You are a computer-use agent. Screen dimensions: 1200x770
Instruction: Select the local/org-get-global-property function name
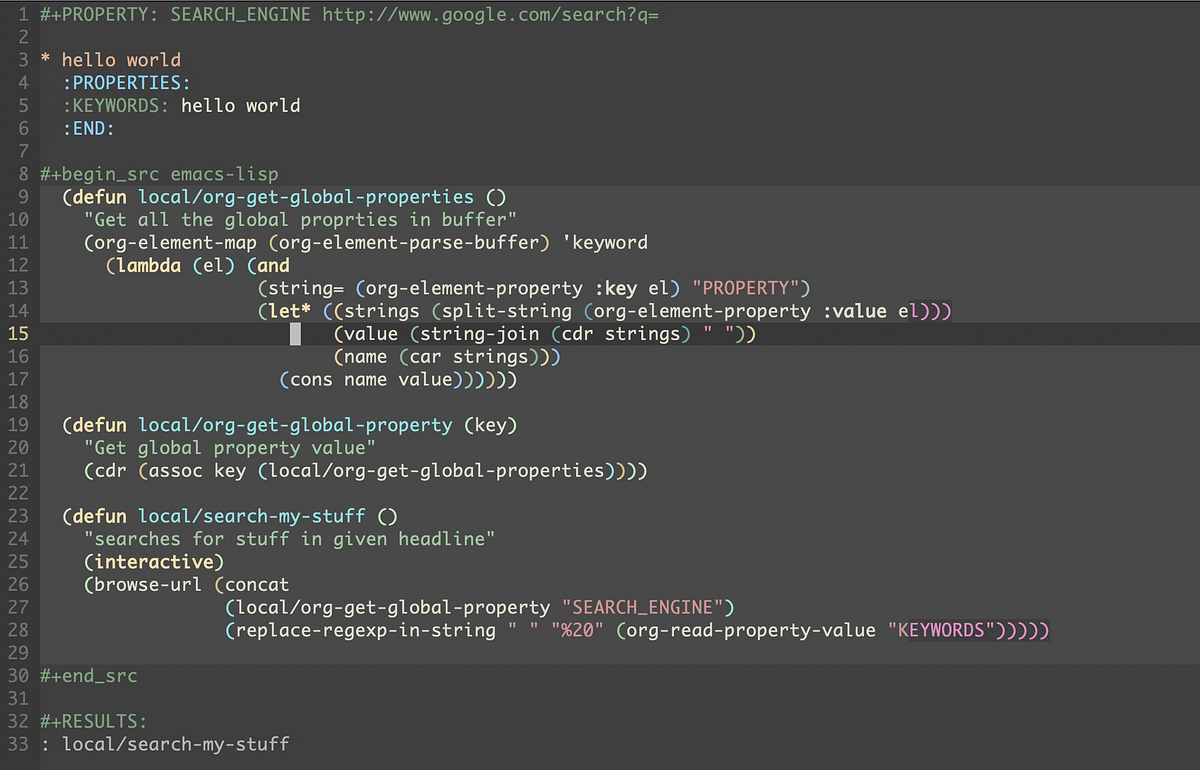(x=296, y=424)
